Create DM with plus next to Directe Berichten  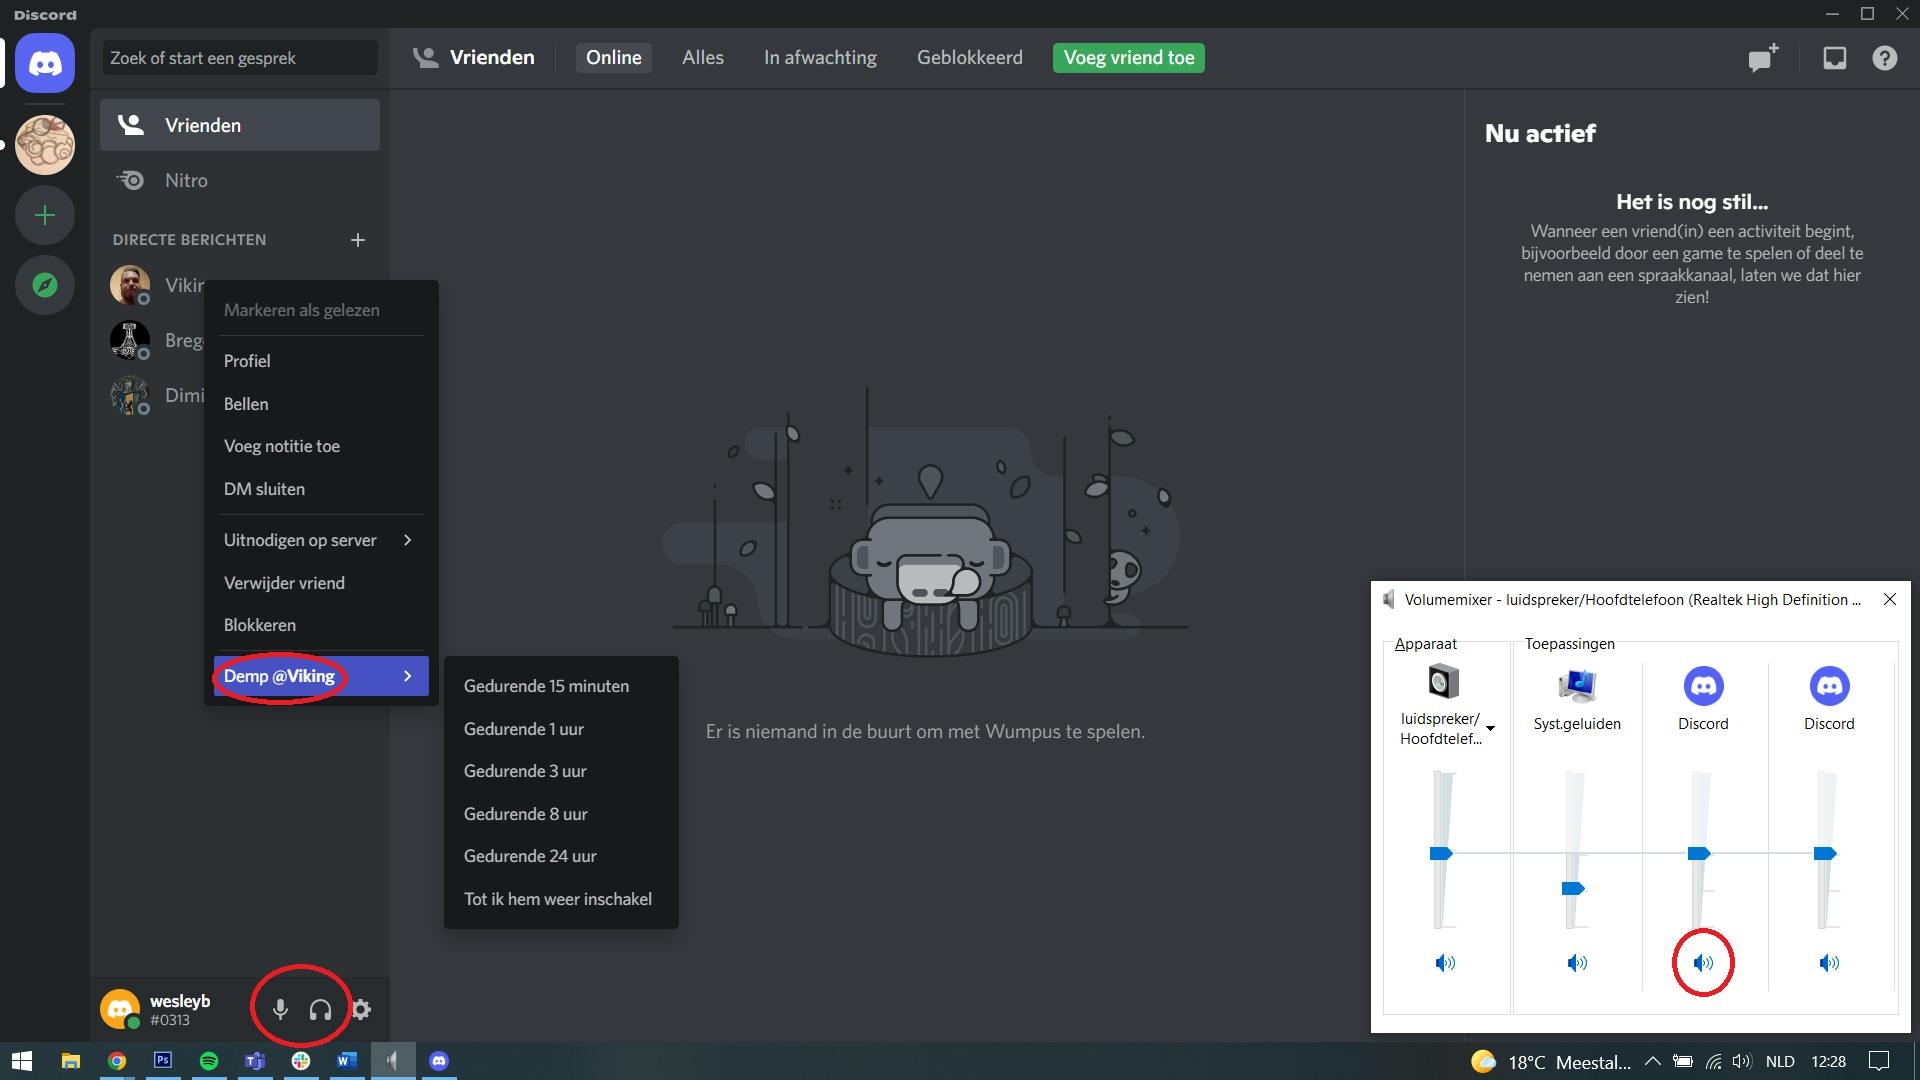point(358,240)
